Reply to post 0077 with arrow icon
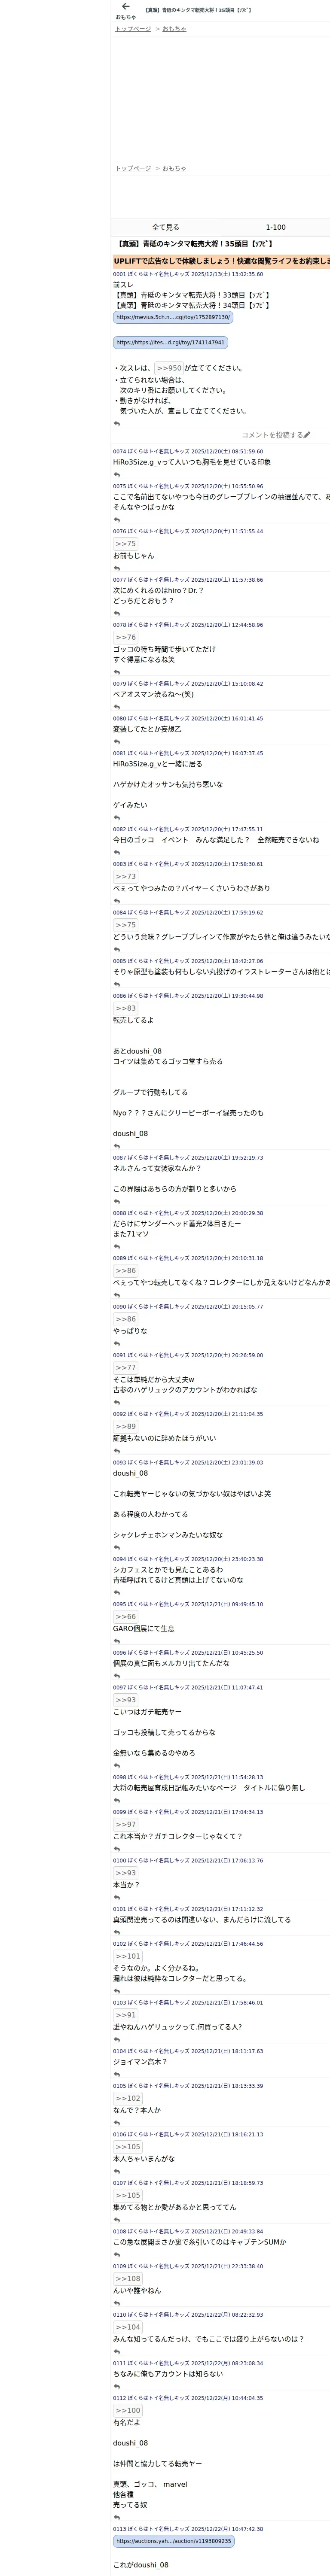330x2576 pixels. point(116,613)
